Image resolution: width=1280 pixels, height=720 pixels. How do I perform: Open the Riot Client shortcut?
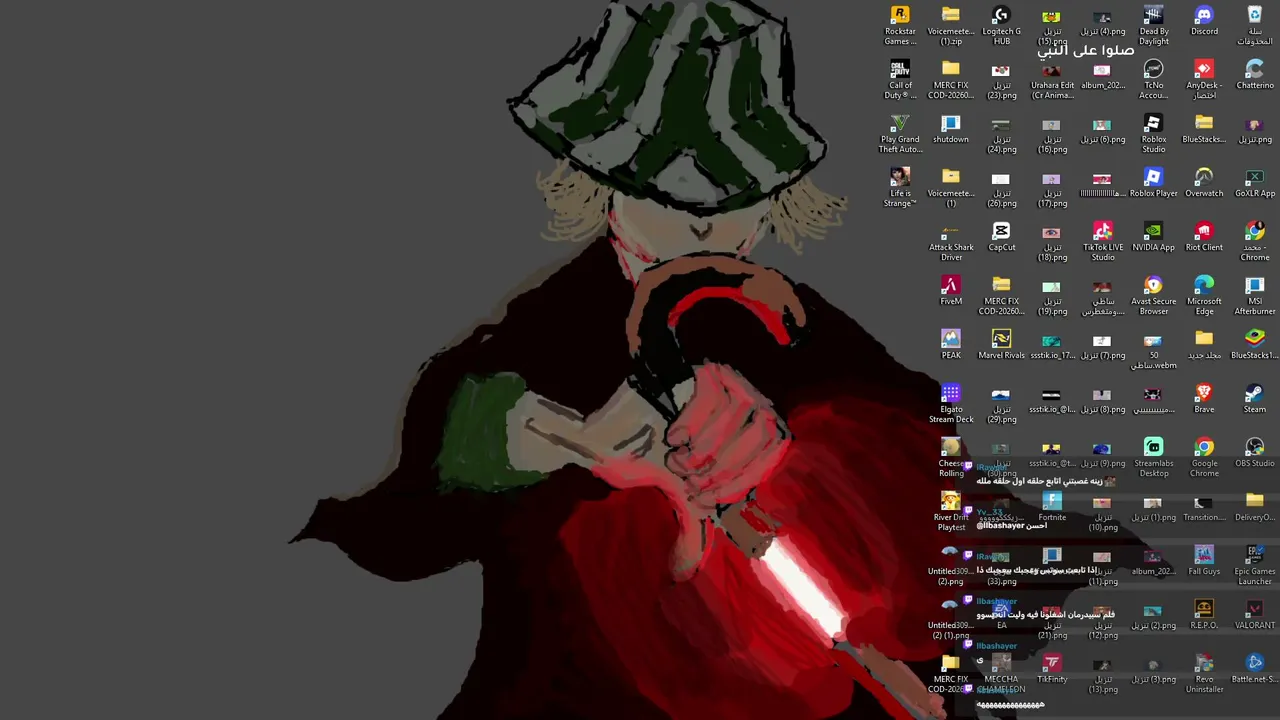tap(1204, 236)
